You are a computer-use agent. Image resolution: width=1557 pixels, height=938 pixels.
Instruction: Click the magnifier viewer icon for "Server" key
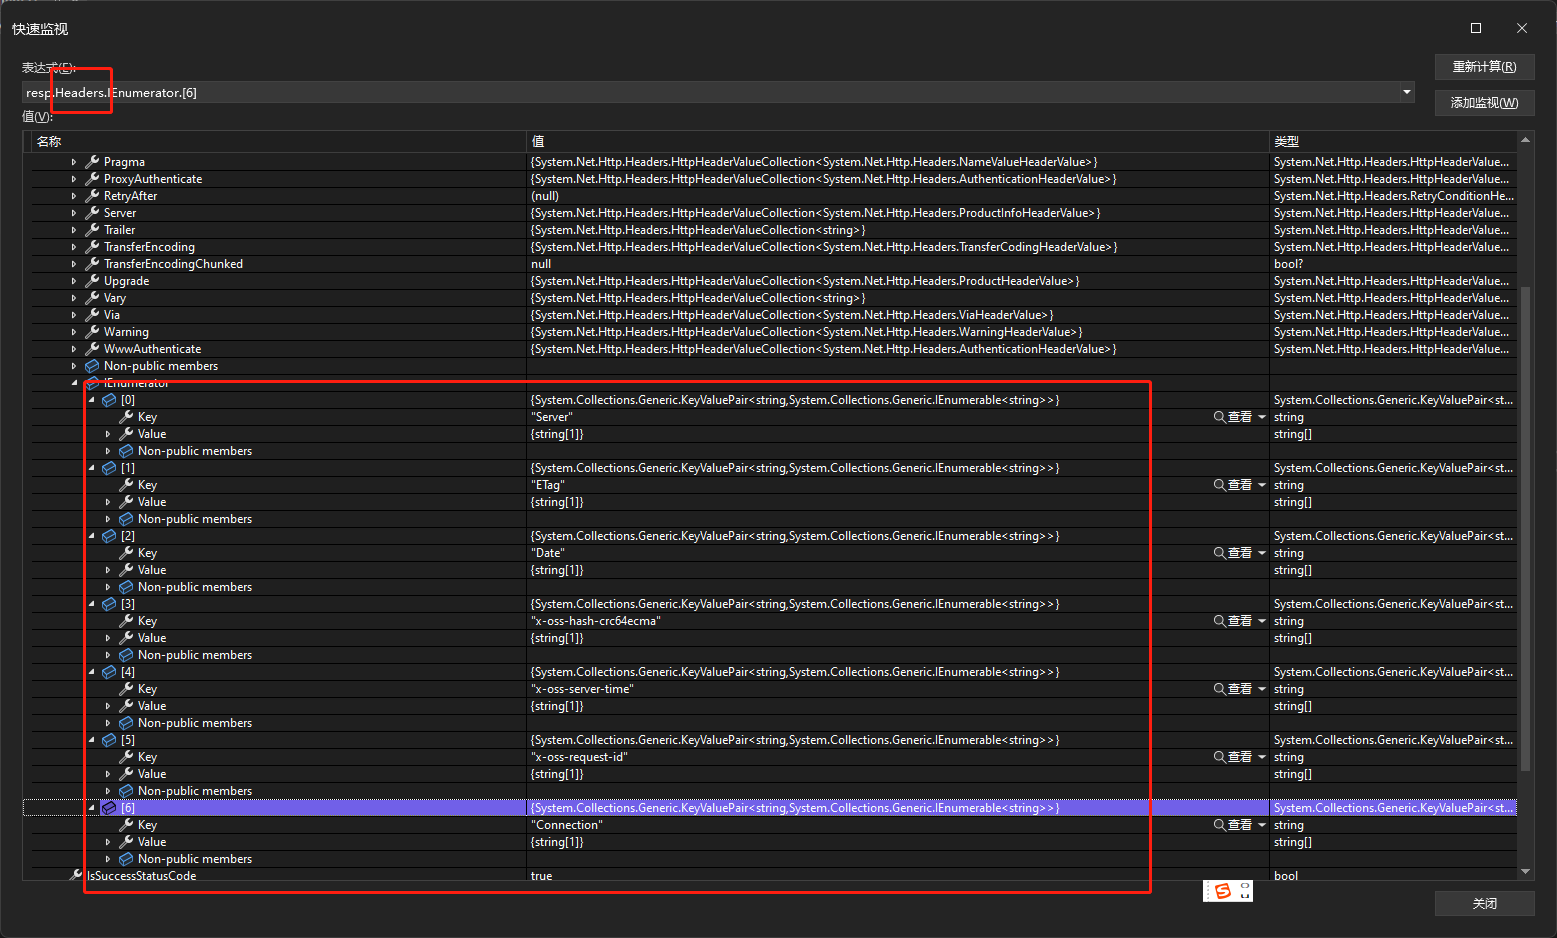click(x=1221, y=416)
